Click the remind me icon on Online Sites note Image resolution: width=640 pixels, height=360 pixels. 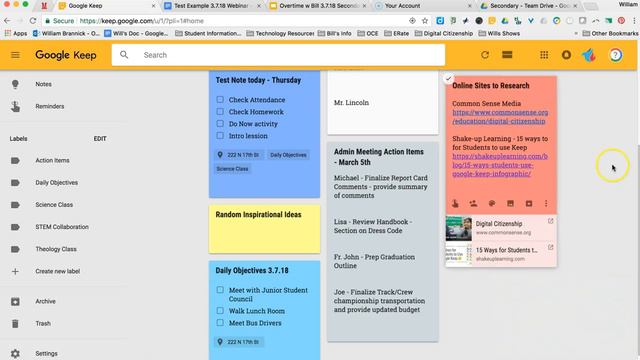(455, 203)
